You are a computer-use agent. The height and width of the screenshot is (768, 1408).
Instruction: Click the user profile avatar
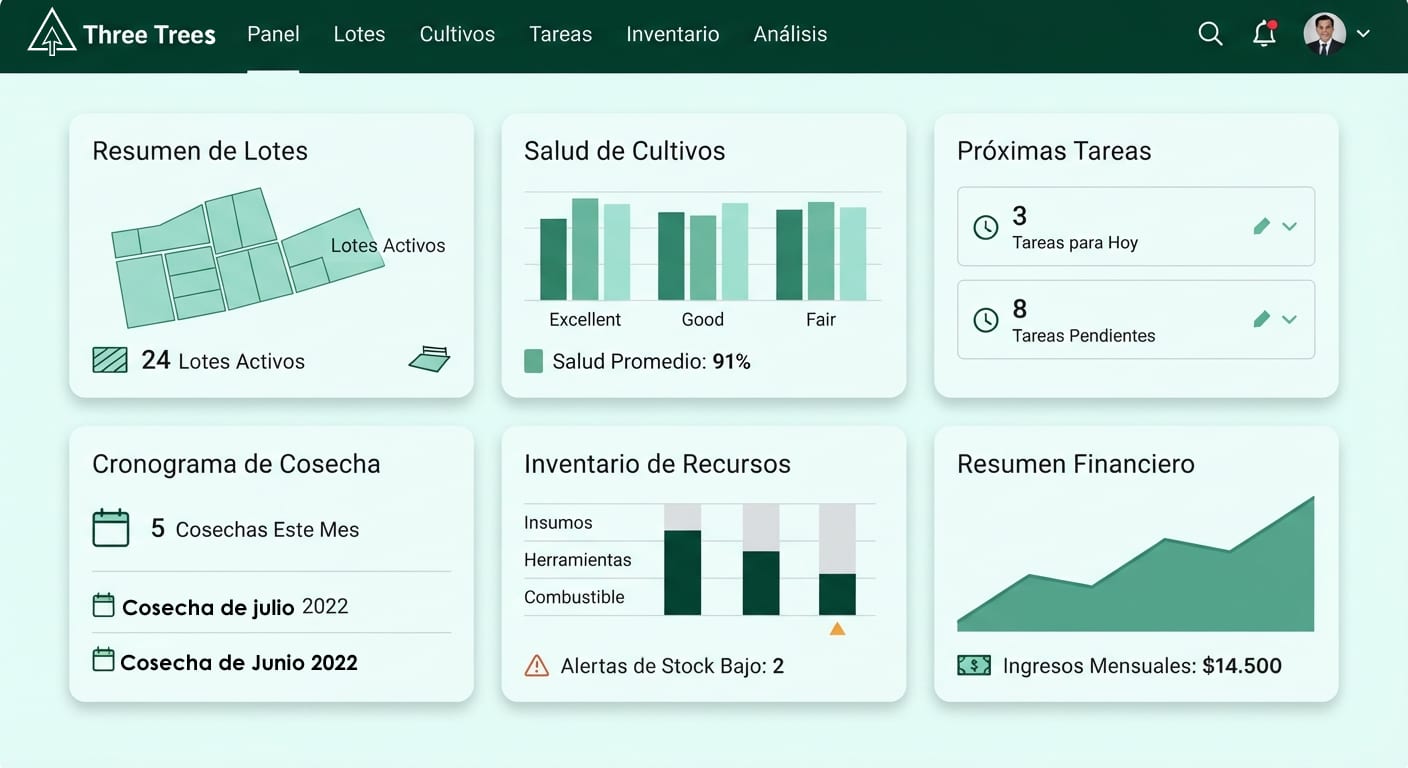pos(1324,33)
